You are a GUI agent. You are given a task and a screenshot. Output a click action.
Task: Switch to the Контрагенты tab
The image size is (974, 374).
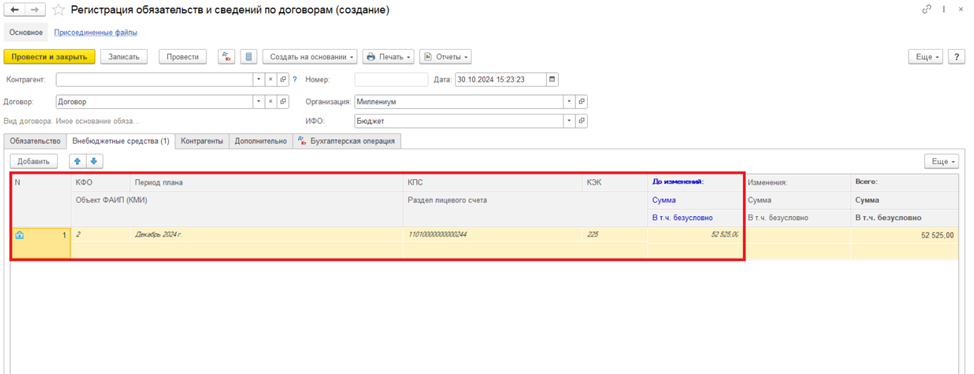click(x=202, y=141)
